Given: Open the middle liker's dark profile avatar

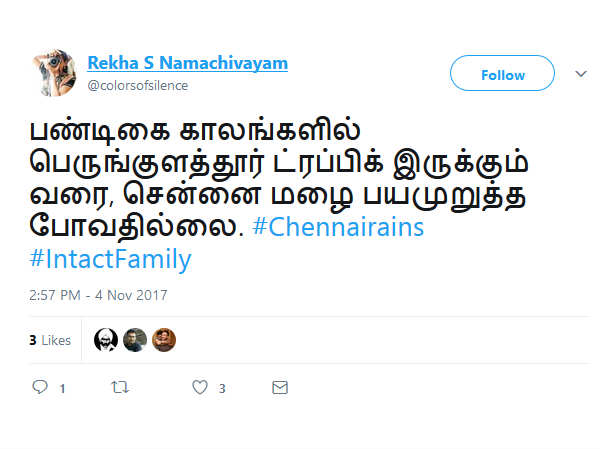Looking at the screenshot, I should (135, 340).
